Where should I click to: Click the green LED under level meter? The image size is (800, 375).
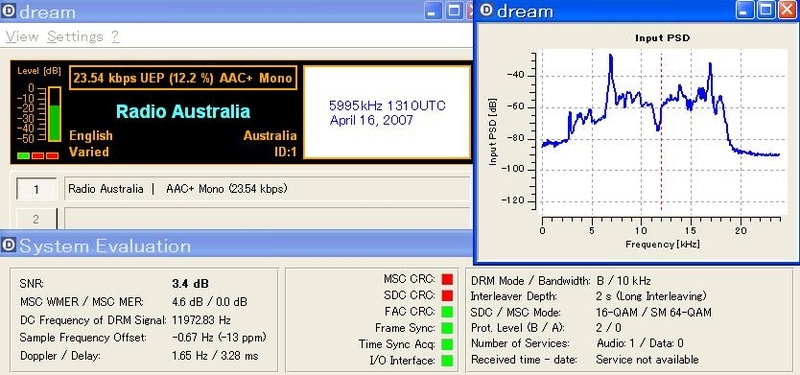click(x=23, y=155)
